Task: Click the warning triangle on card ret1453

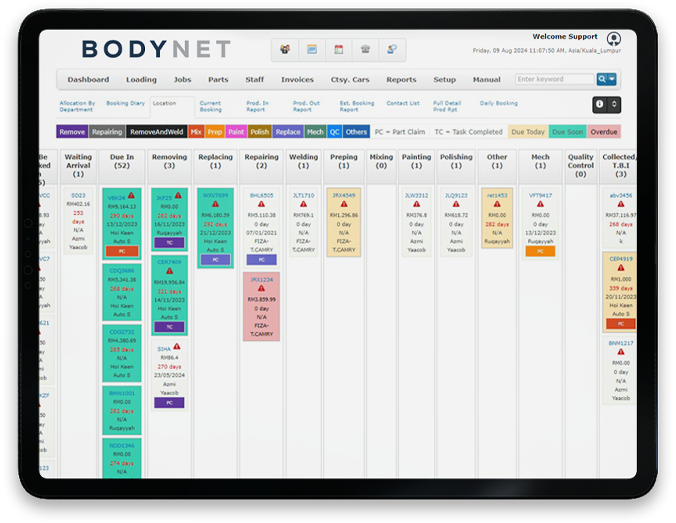Action: click(x=497, y=204)
